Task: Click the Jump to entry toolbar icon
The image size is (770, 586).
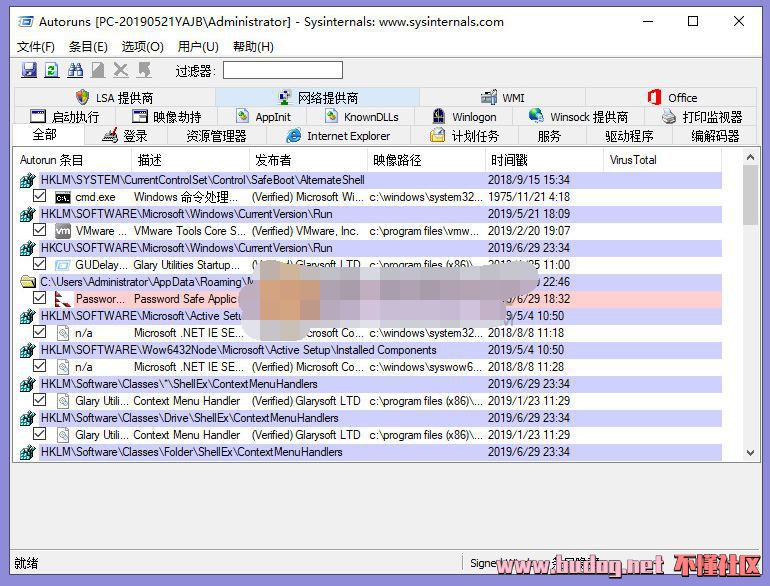Action: pos(144,70)
